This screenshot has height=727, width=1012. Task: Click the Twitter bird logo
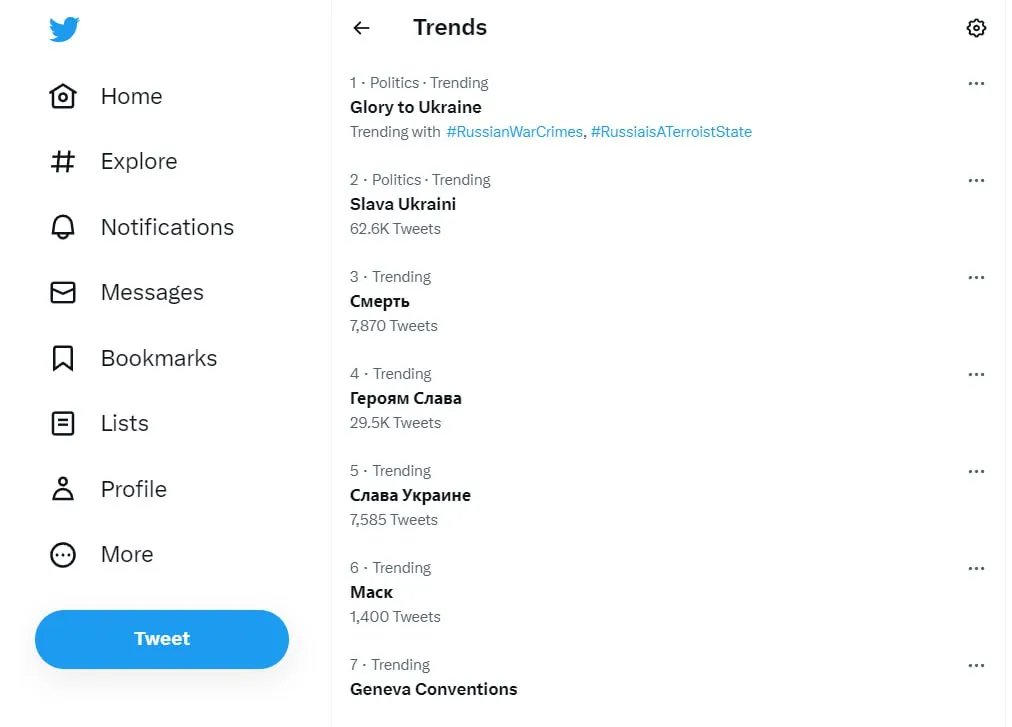[x=64, y=30]
